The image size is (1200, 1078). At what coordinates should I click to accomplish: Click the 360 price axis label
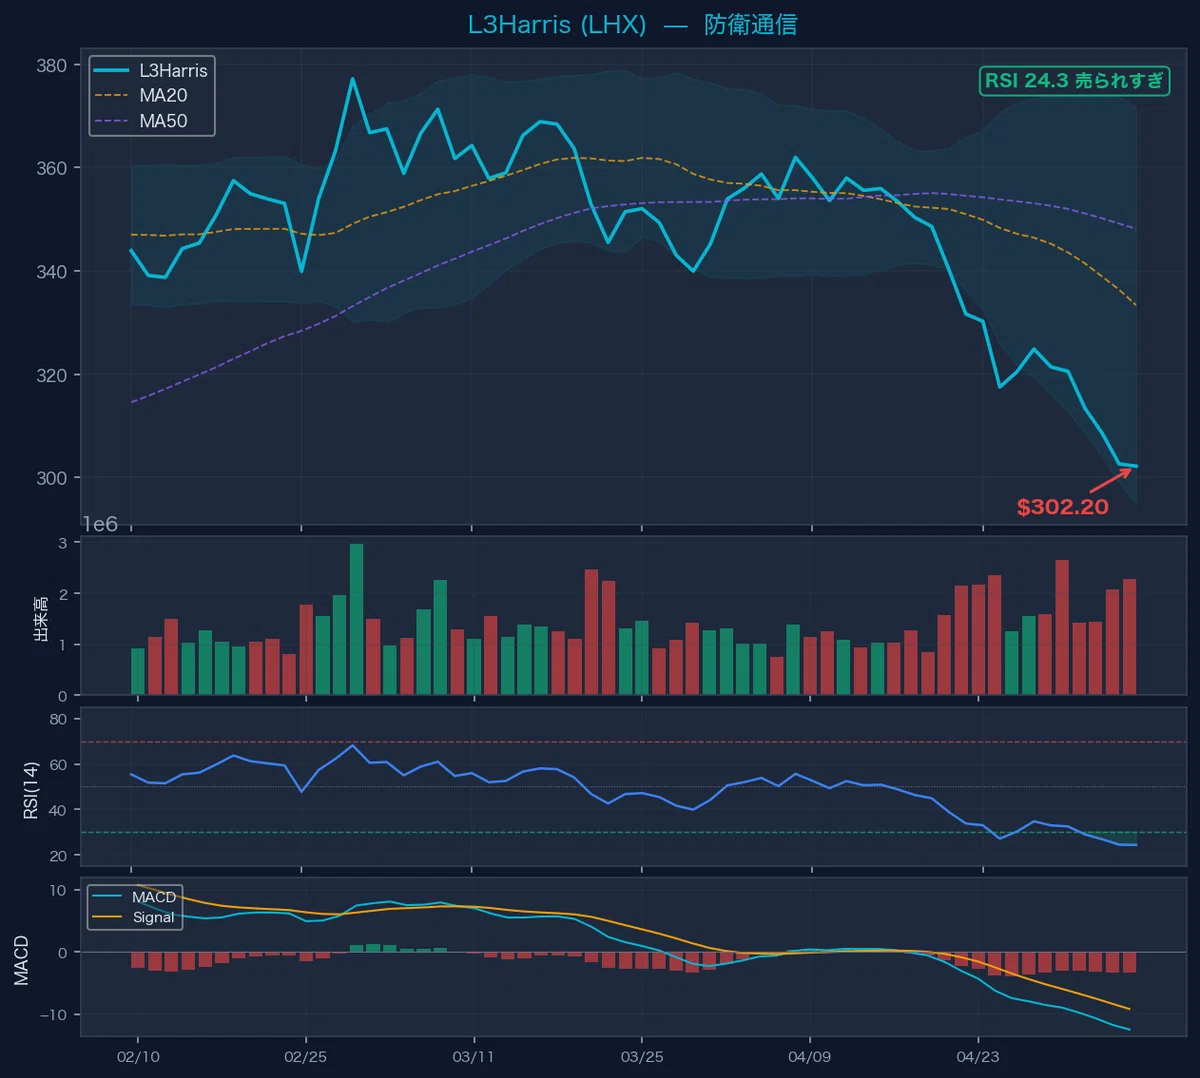[51, 169]
